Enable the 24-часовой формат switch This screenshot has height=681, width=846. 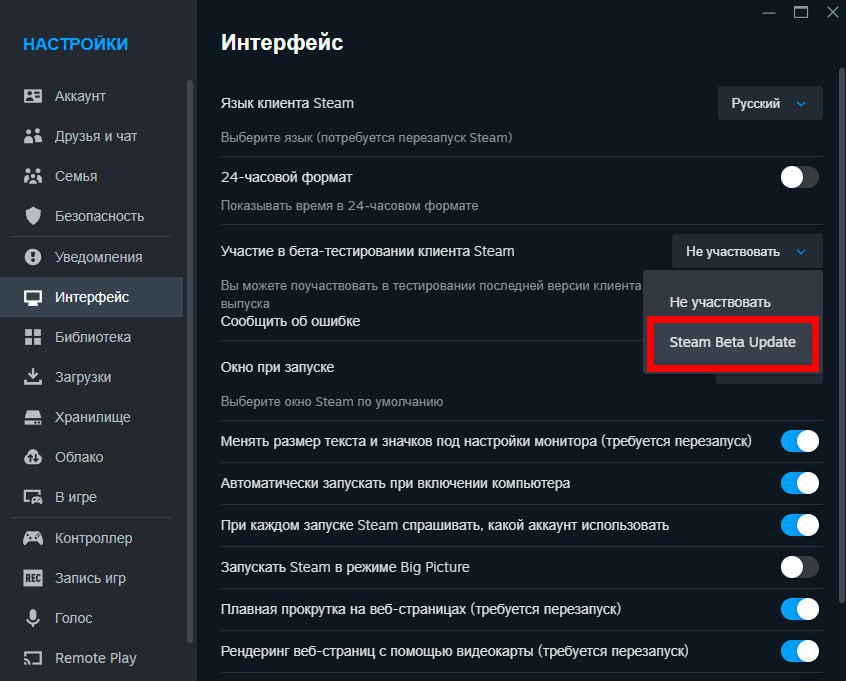[800, 177]
